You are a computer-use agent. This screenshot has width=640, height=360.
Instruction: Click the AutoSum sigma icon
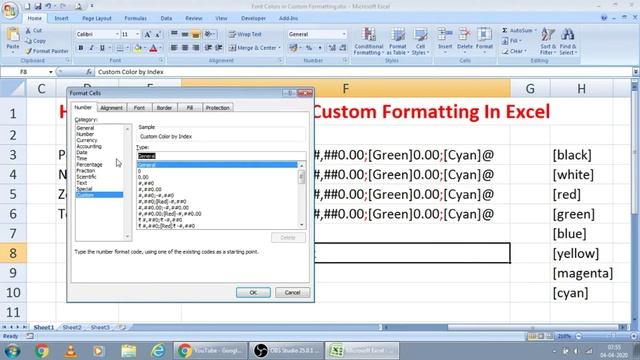click(505, 31)
